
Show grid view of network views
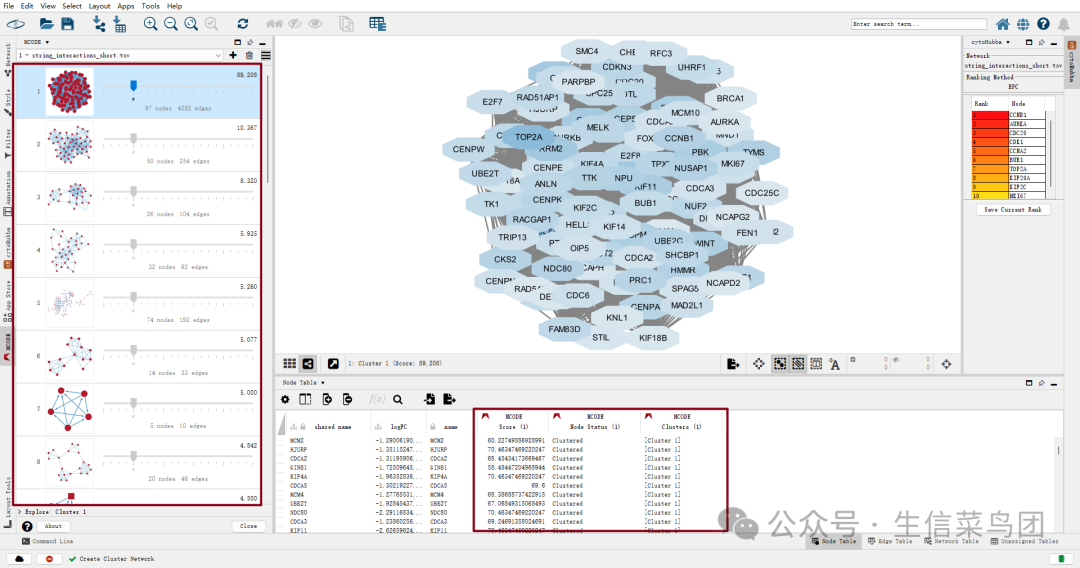click(290, 364)
